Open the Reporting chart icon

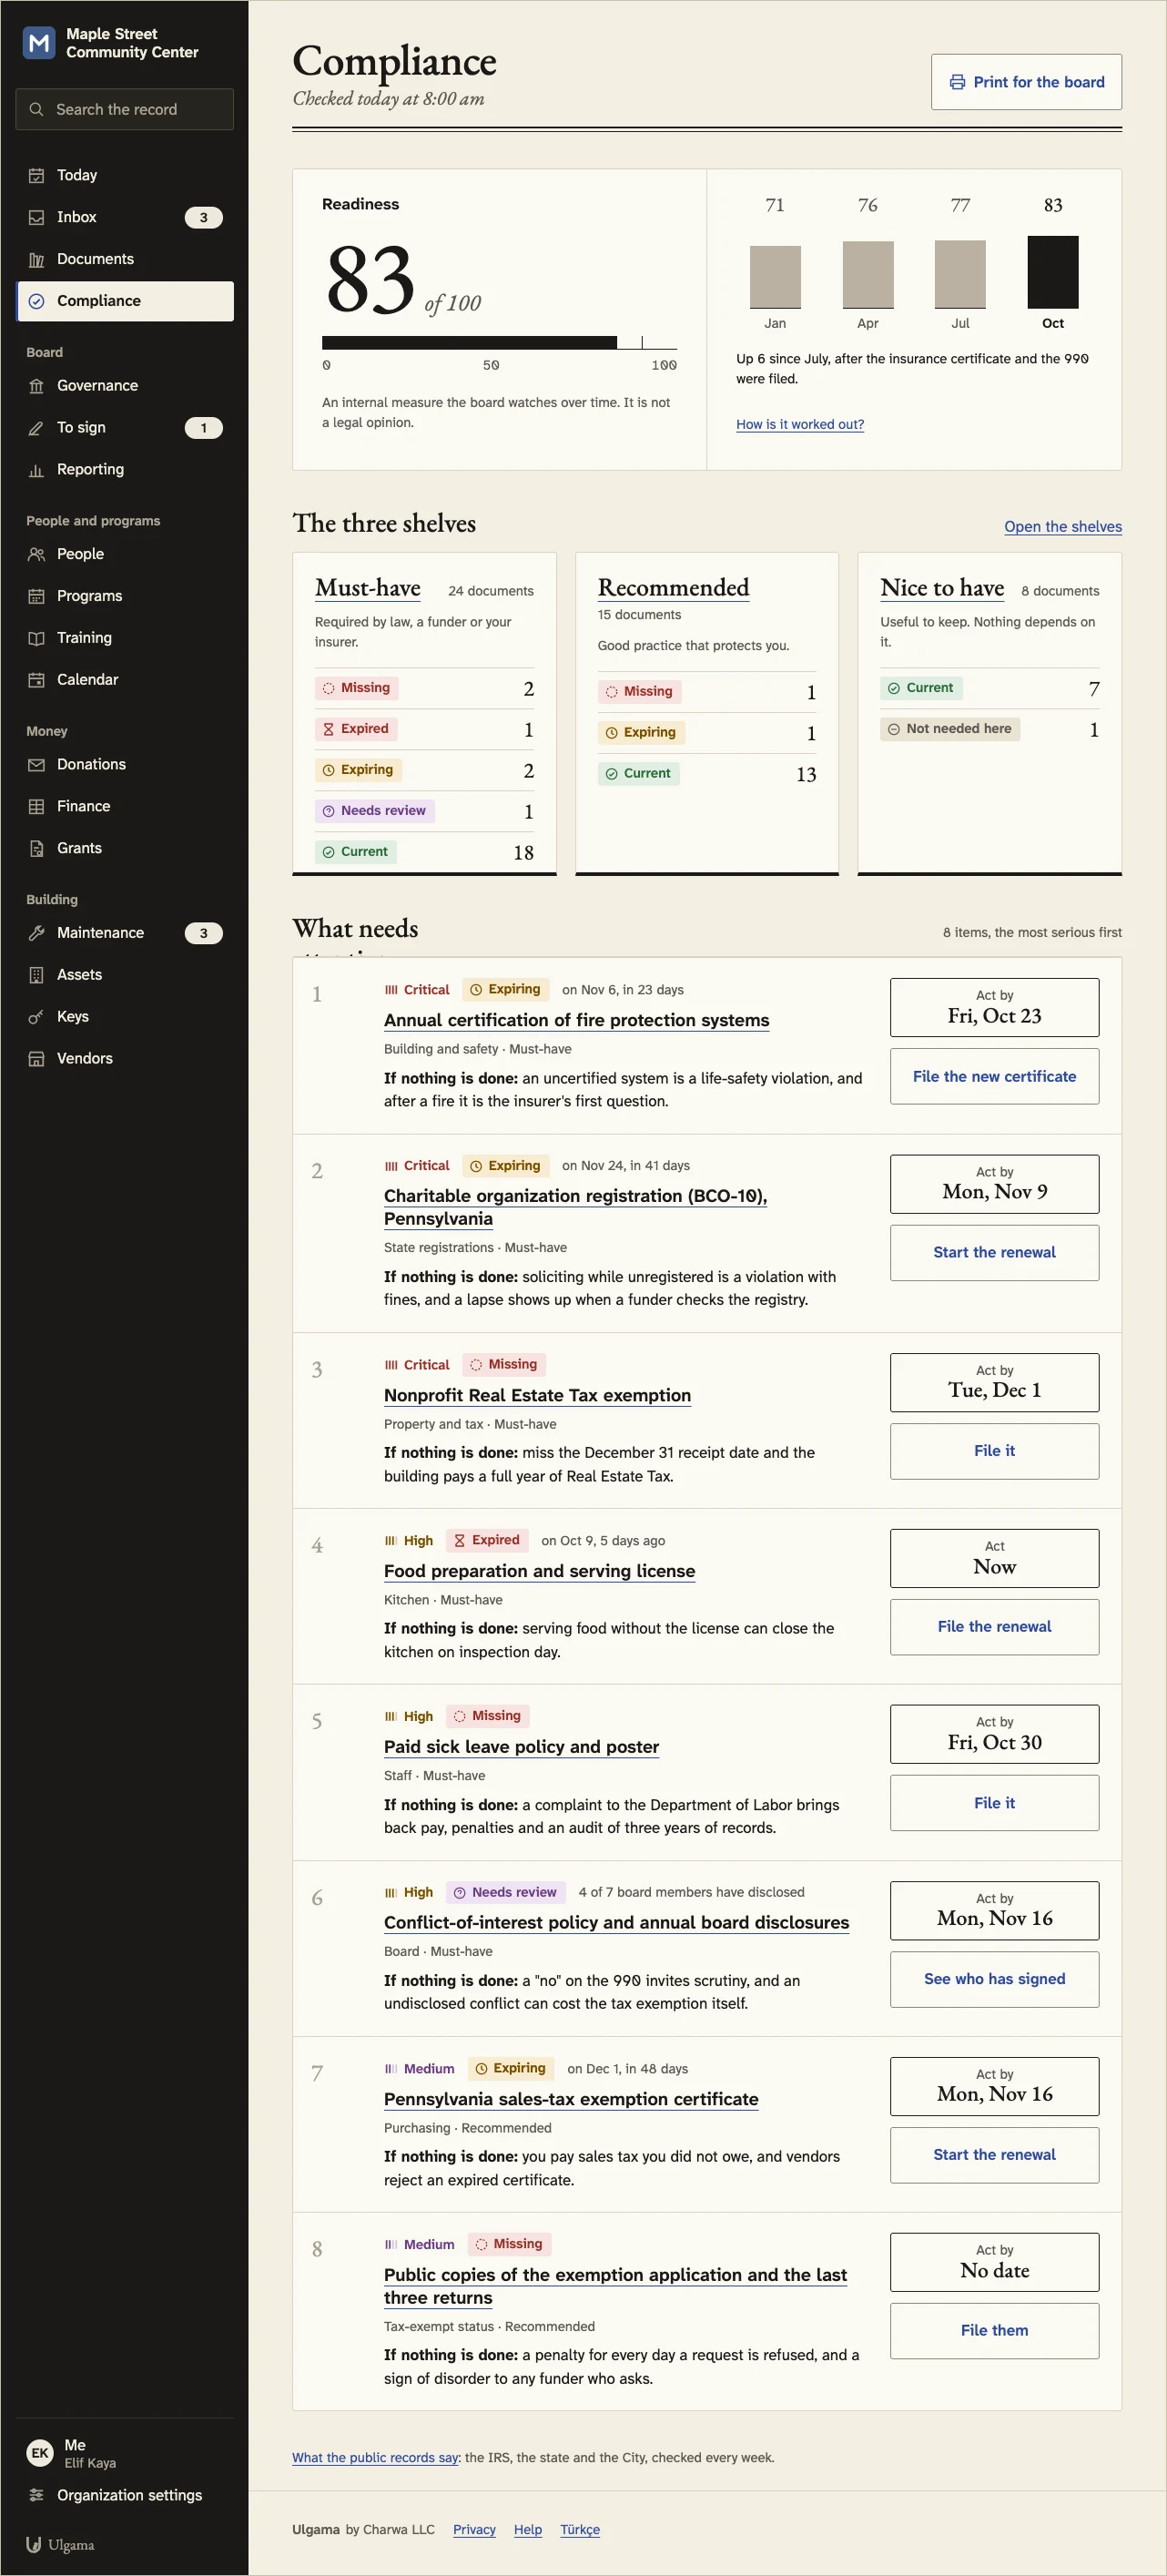point(36,470)
